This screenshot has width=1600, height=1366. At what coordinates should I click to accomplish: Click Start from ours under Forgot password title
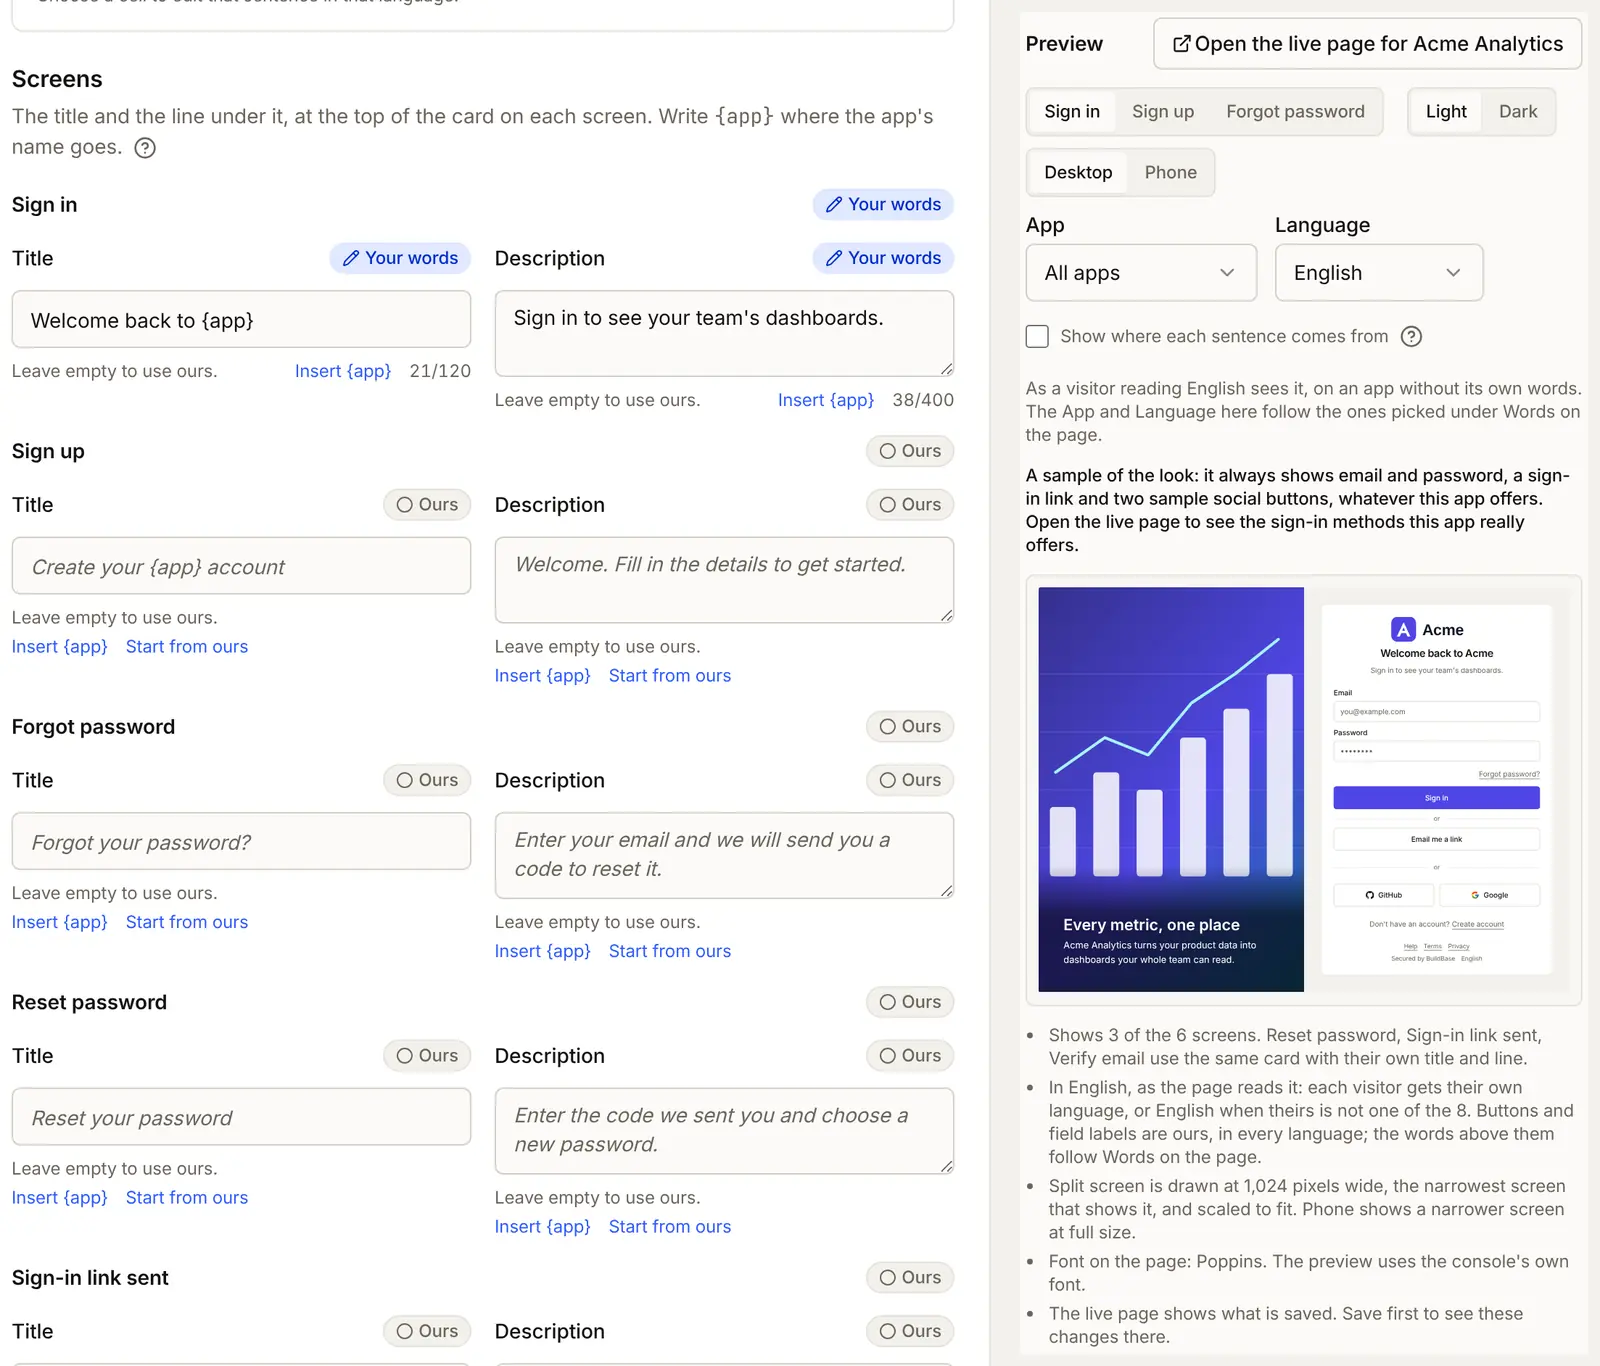tap(187, 922)
